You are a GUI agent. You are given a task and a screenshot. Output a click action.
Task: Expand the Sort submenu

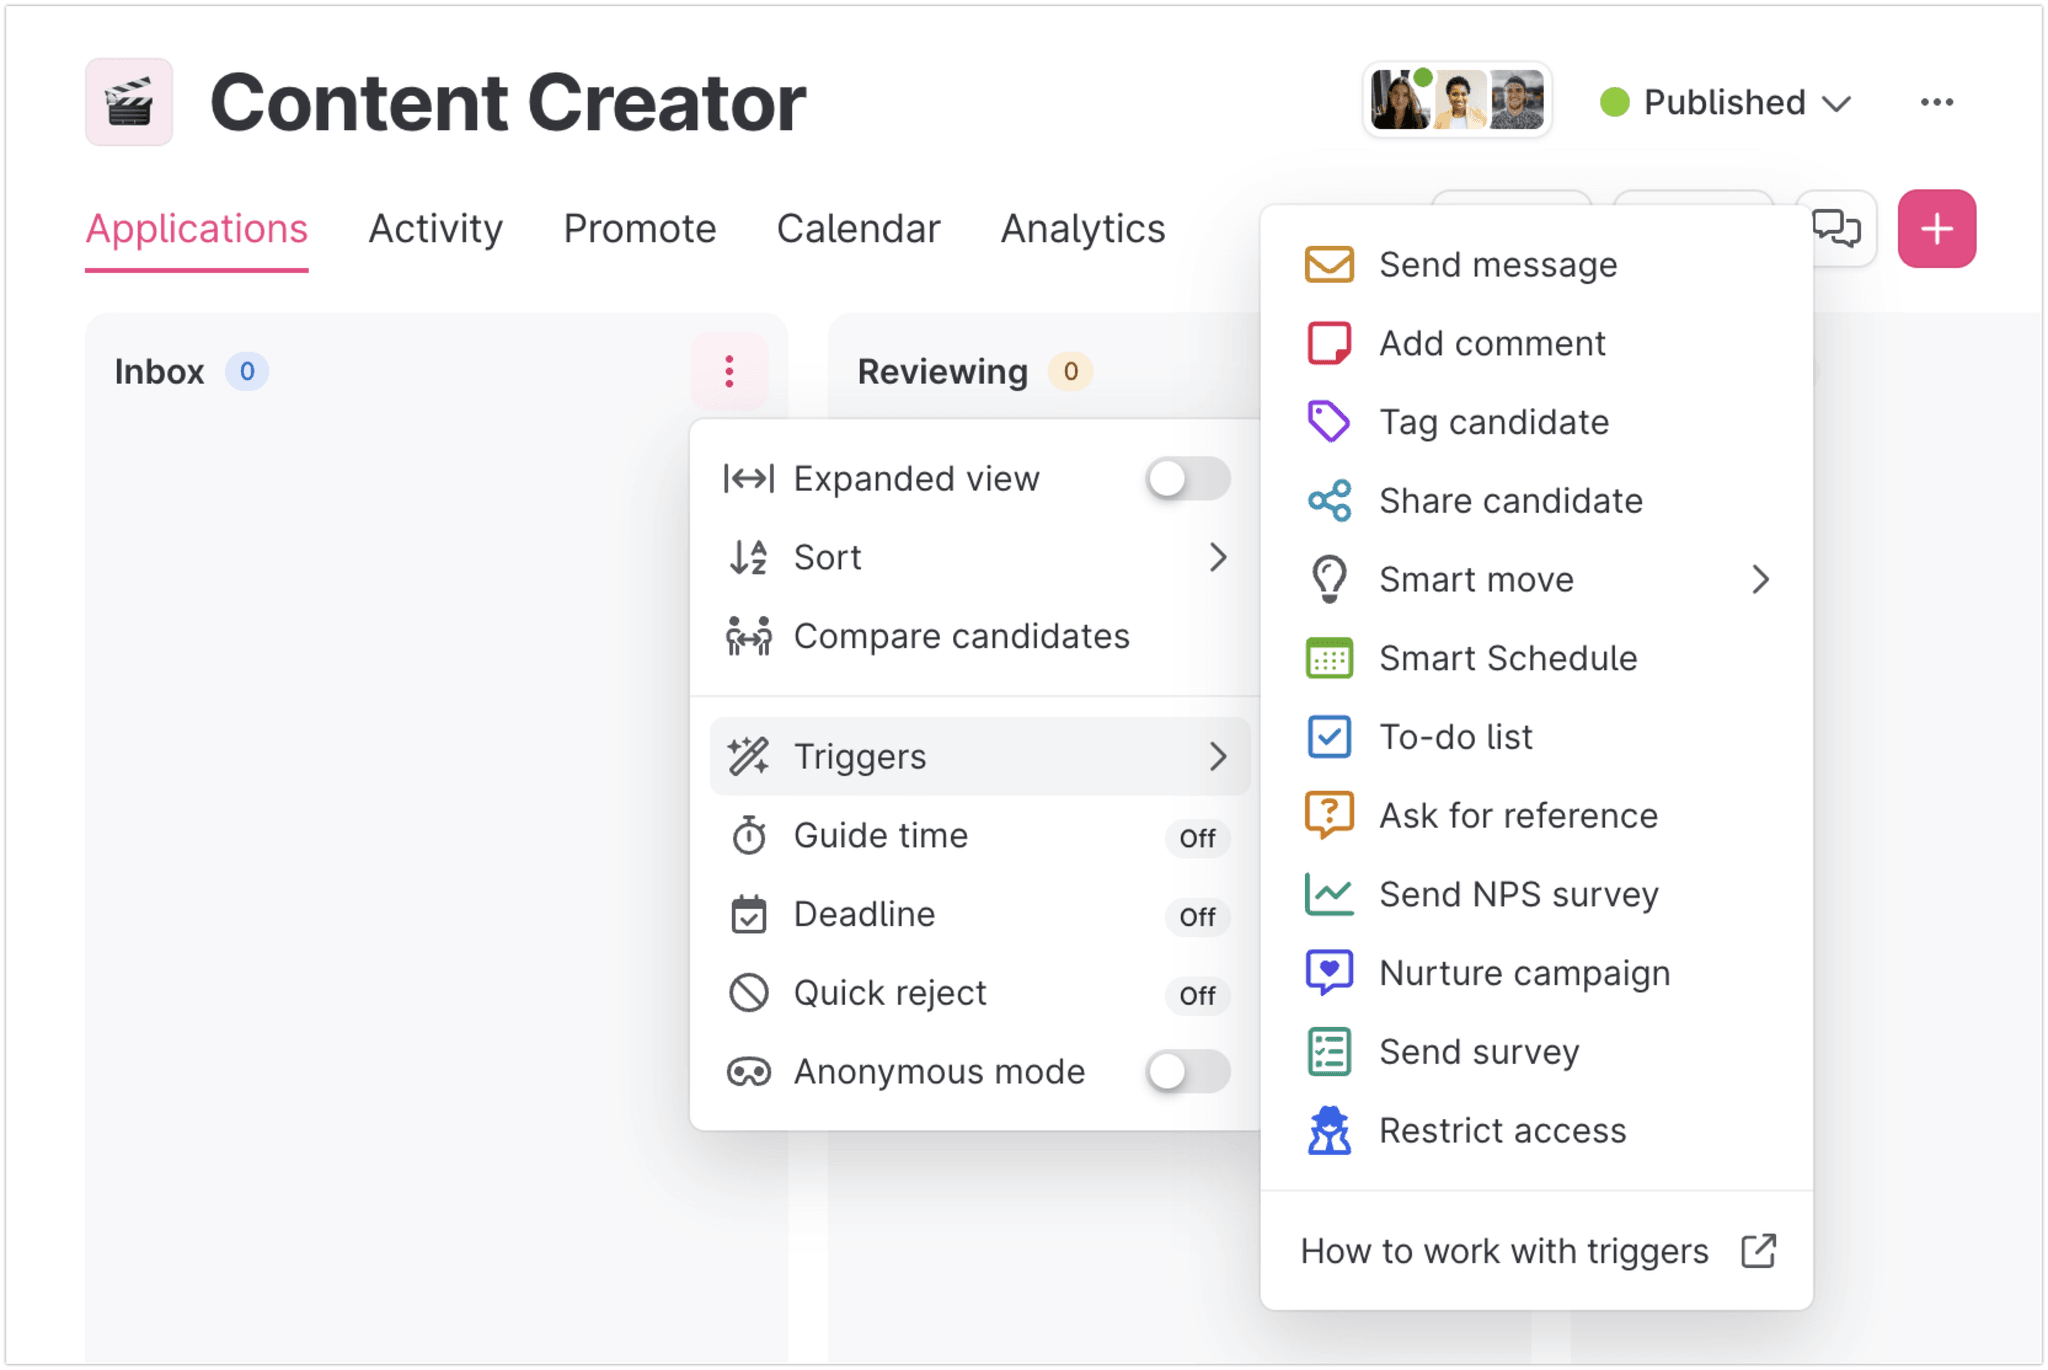[x=1217, y=557]
